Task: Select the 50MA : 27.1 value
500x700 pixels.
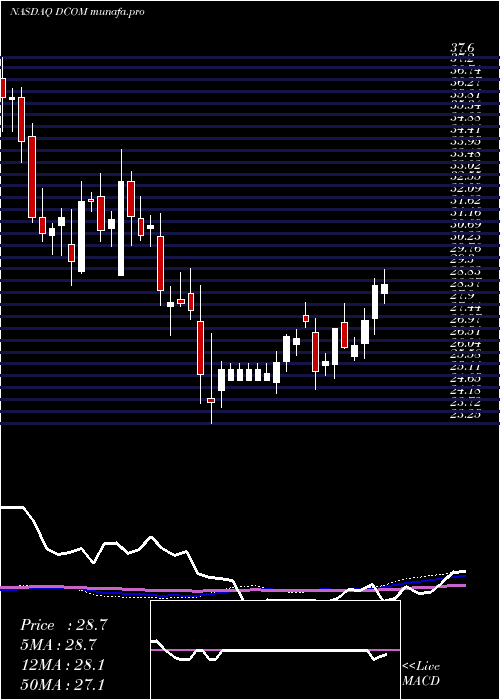Action: coord(62,684)
